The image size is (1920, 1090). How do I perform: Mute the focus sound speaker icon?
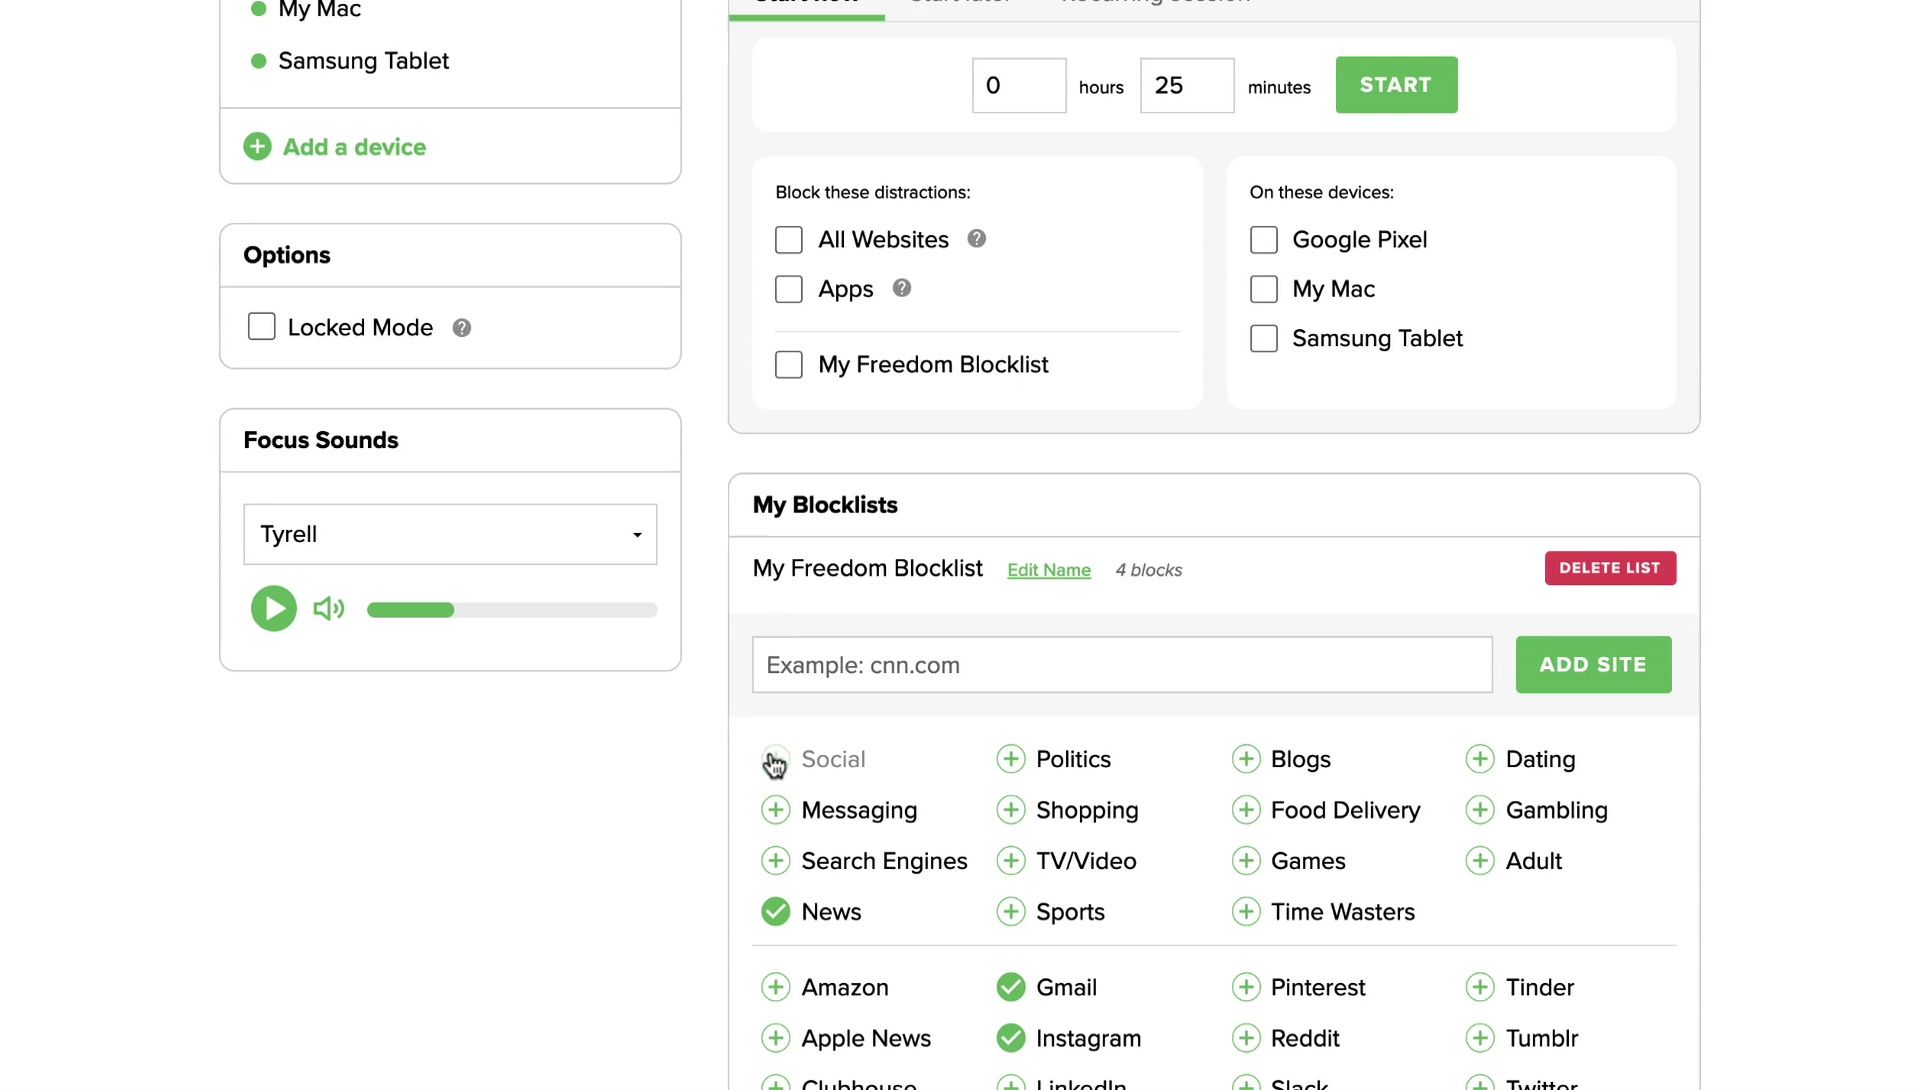329,609
